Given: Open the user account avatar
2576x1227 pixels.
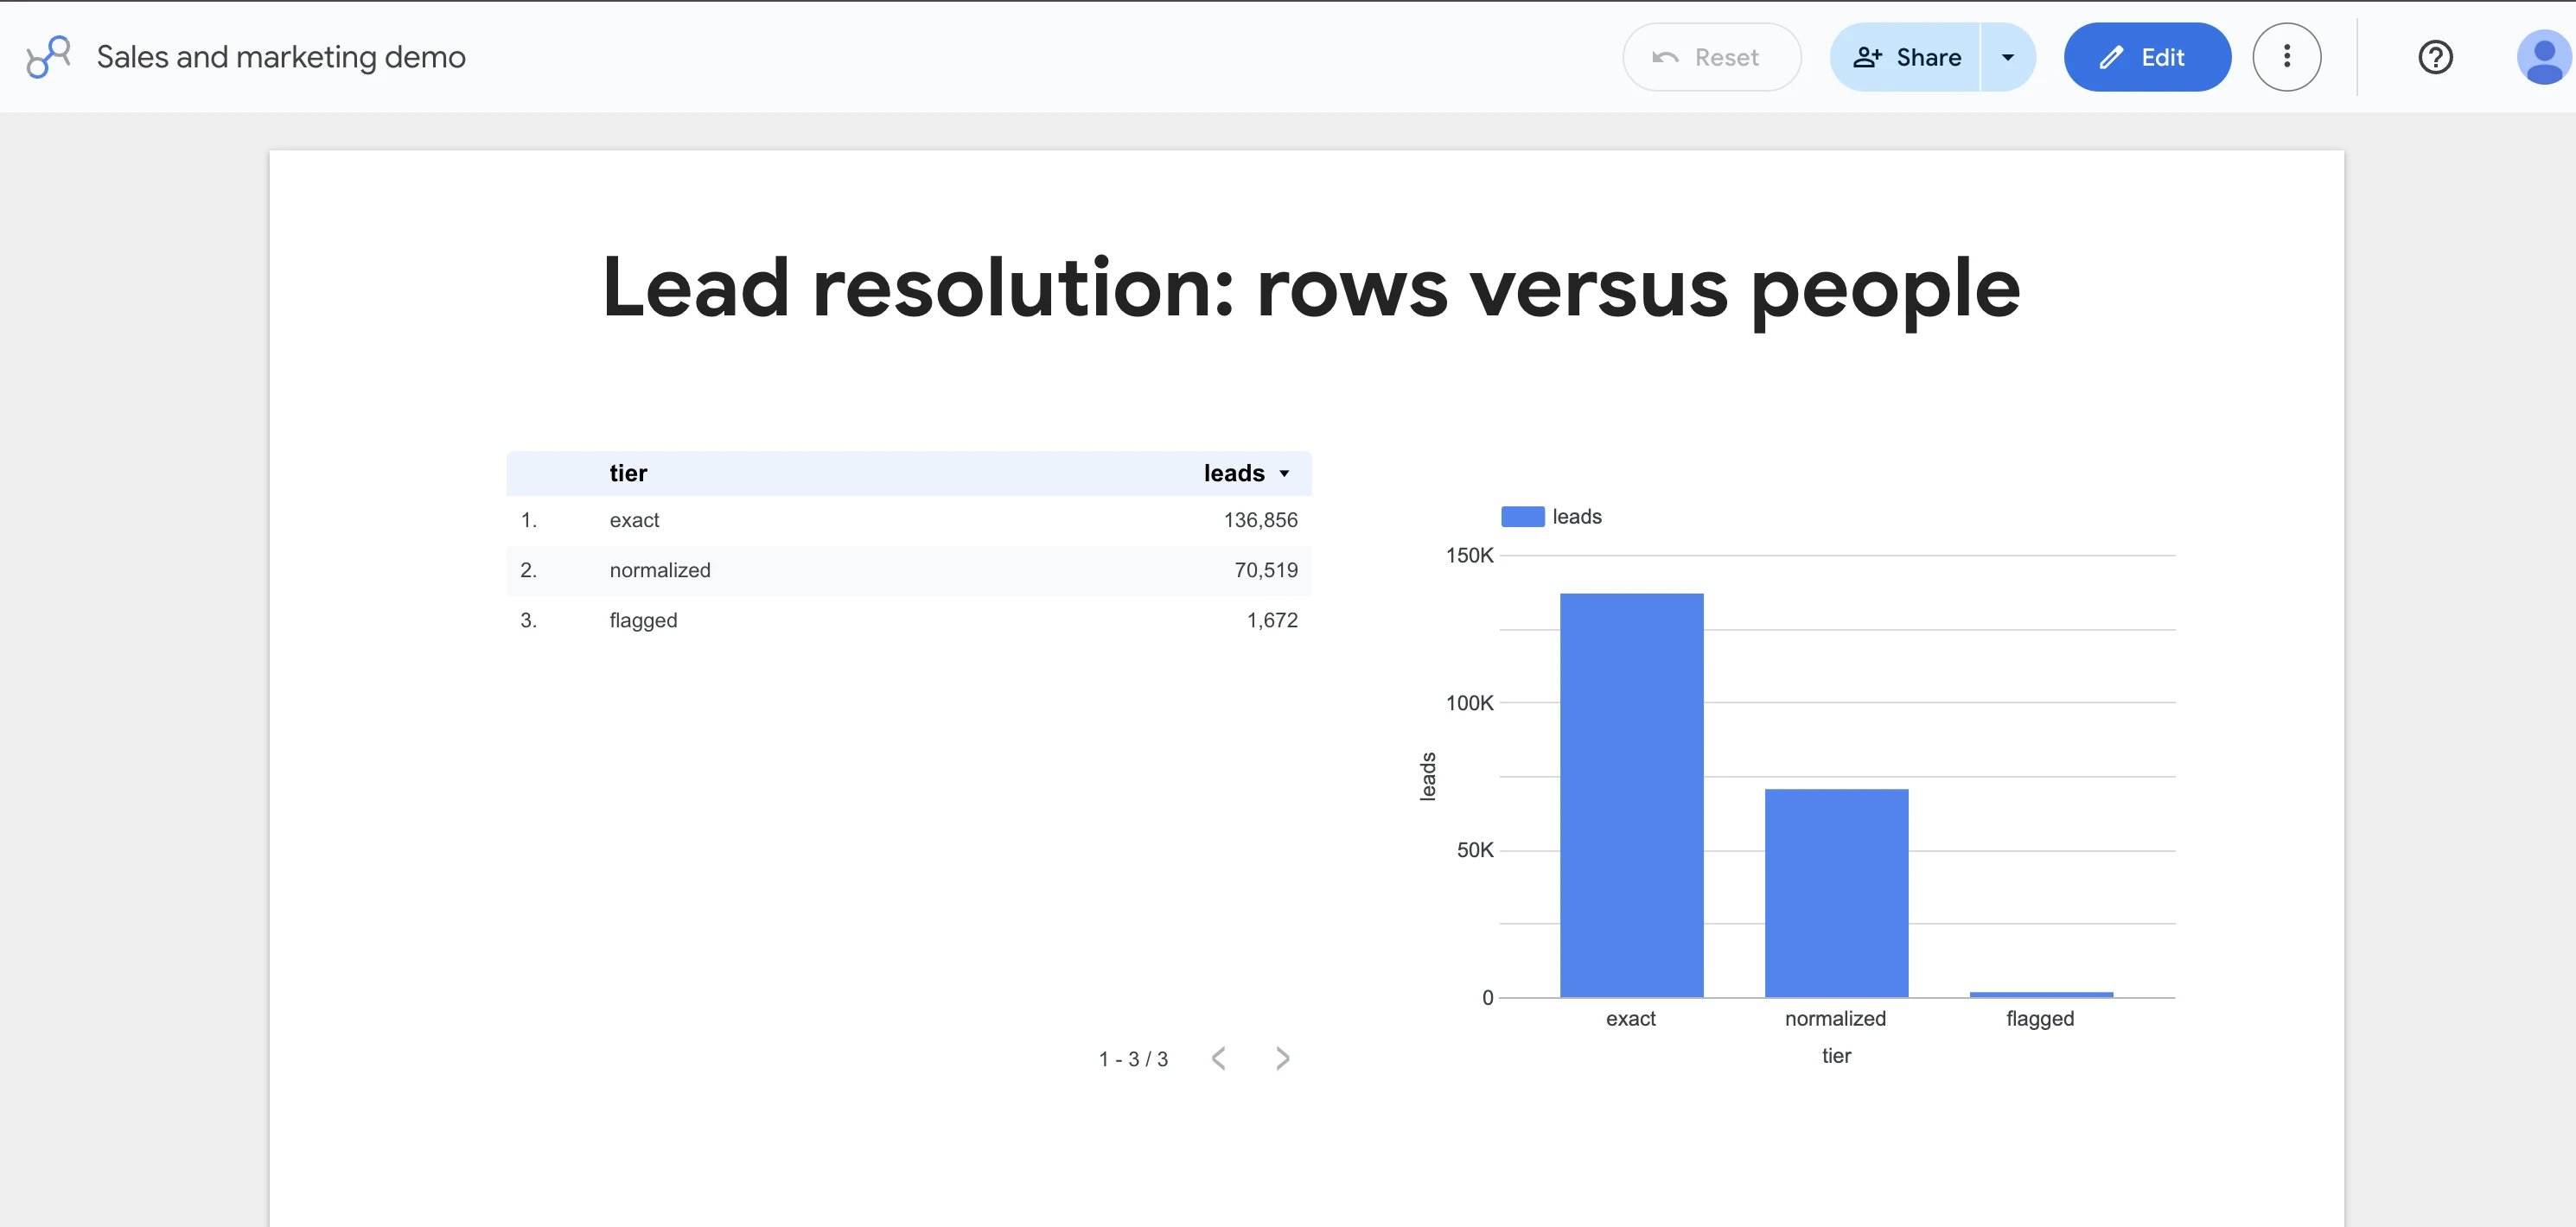Looking at the screenshot, I should click(2543, 57).
